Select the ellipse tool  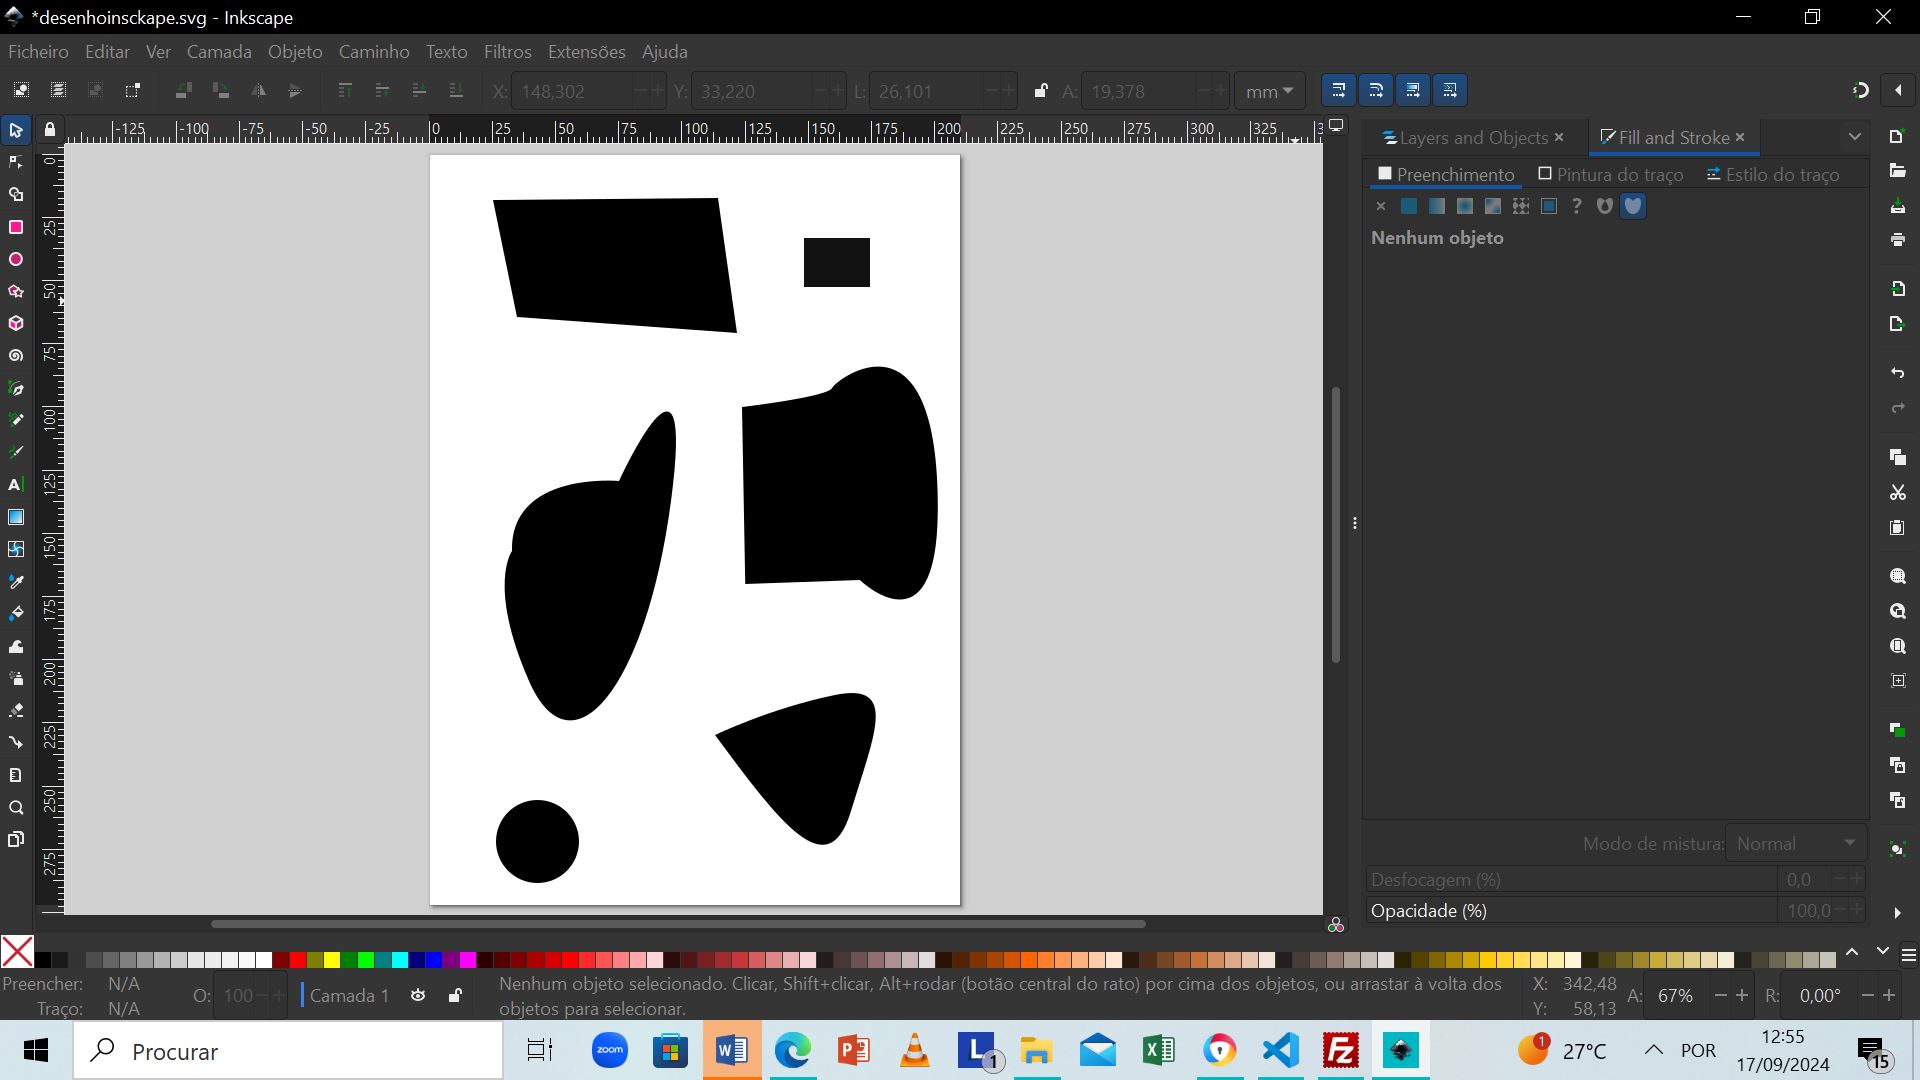pos(16,260)
